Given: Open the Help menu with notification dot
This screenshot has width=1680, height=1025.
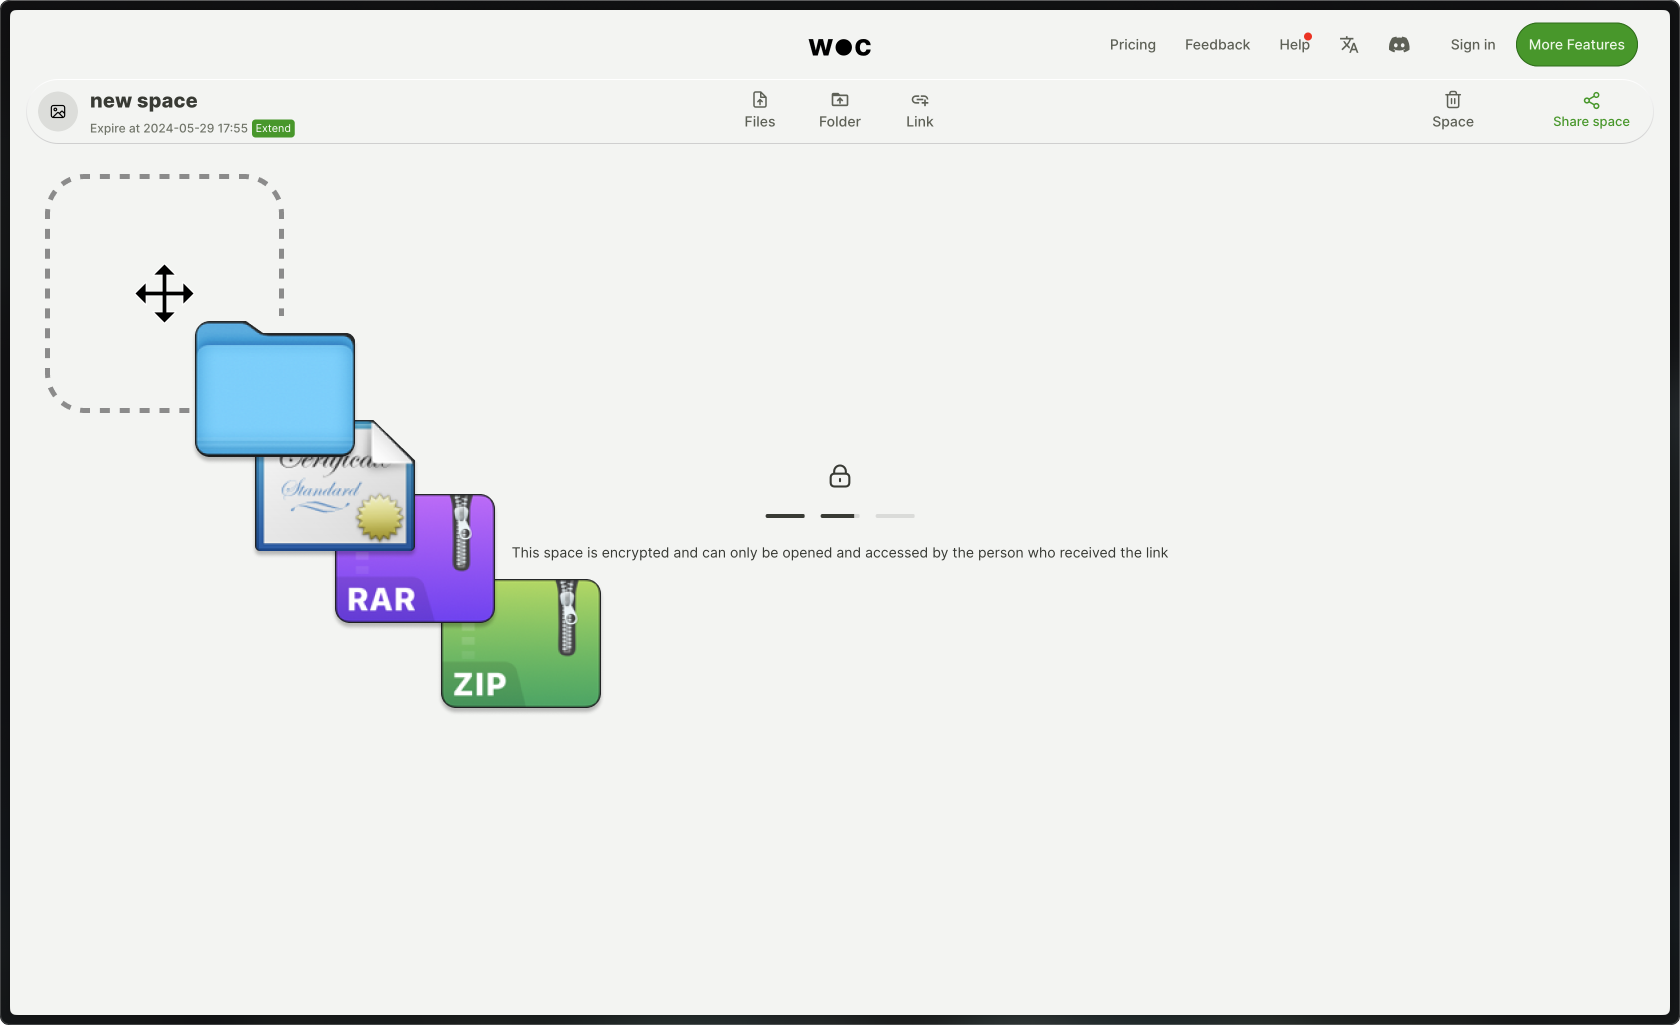Looking at the screenshot, I should [x=1293, y=44].
